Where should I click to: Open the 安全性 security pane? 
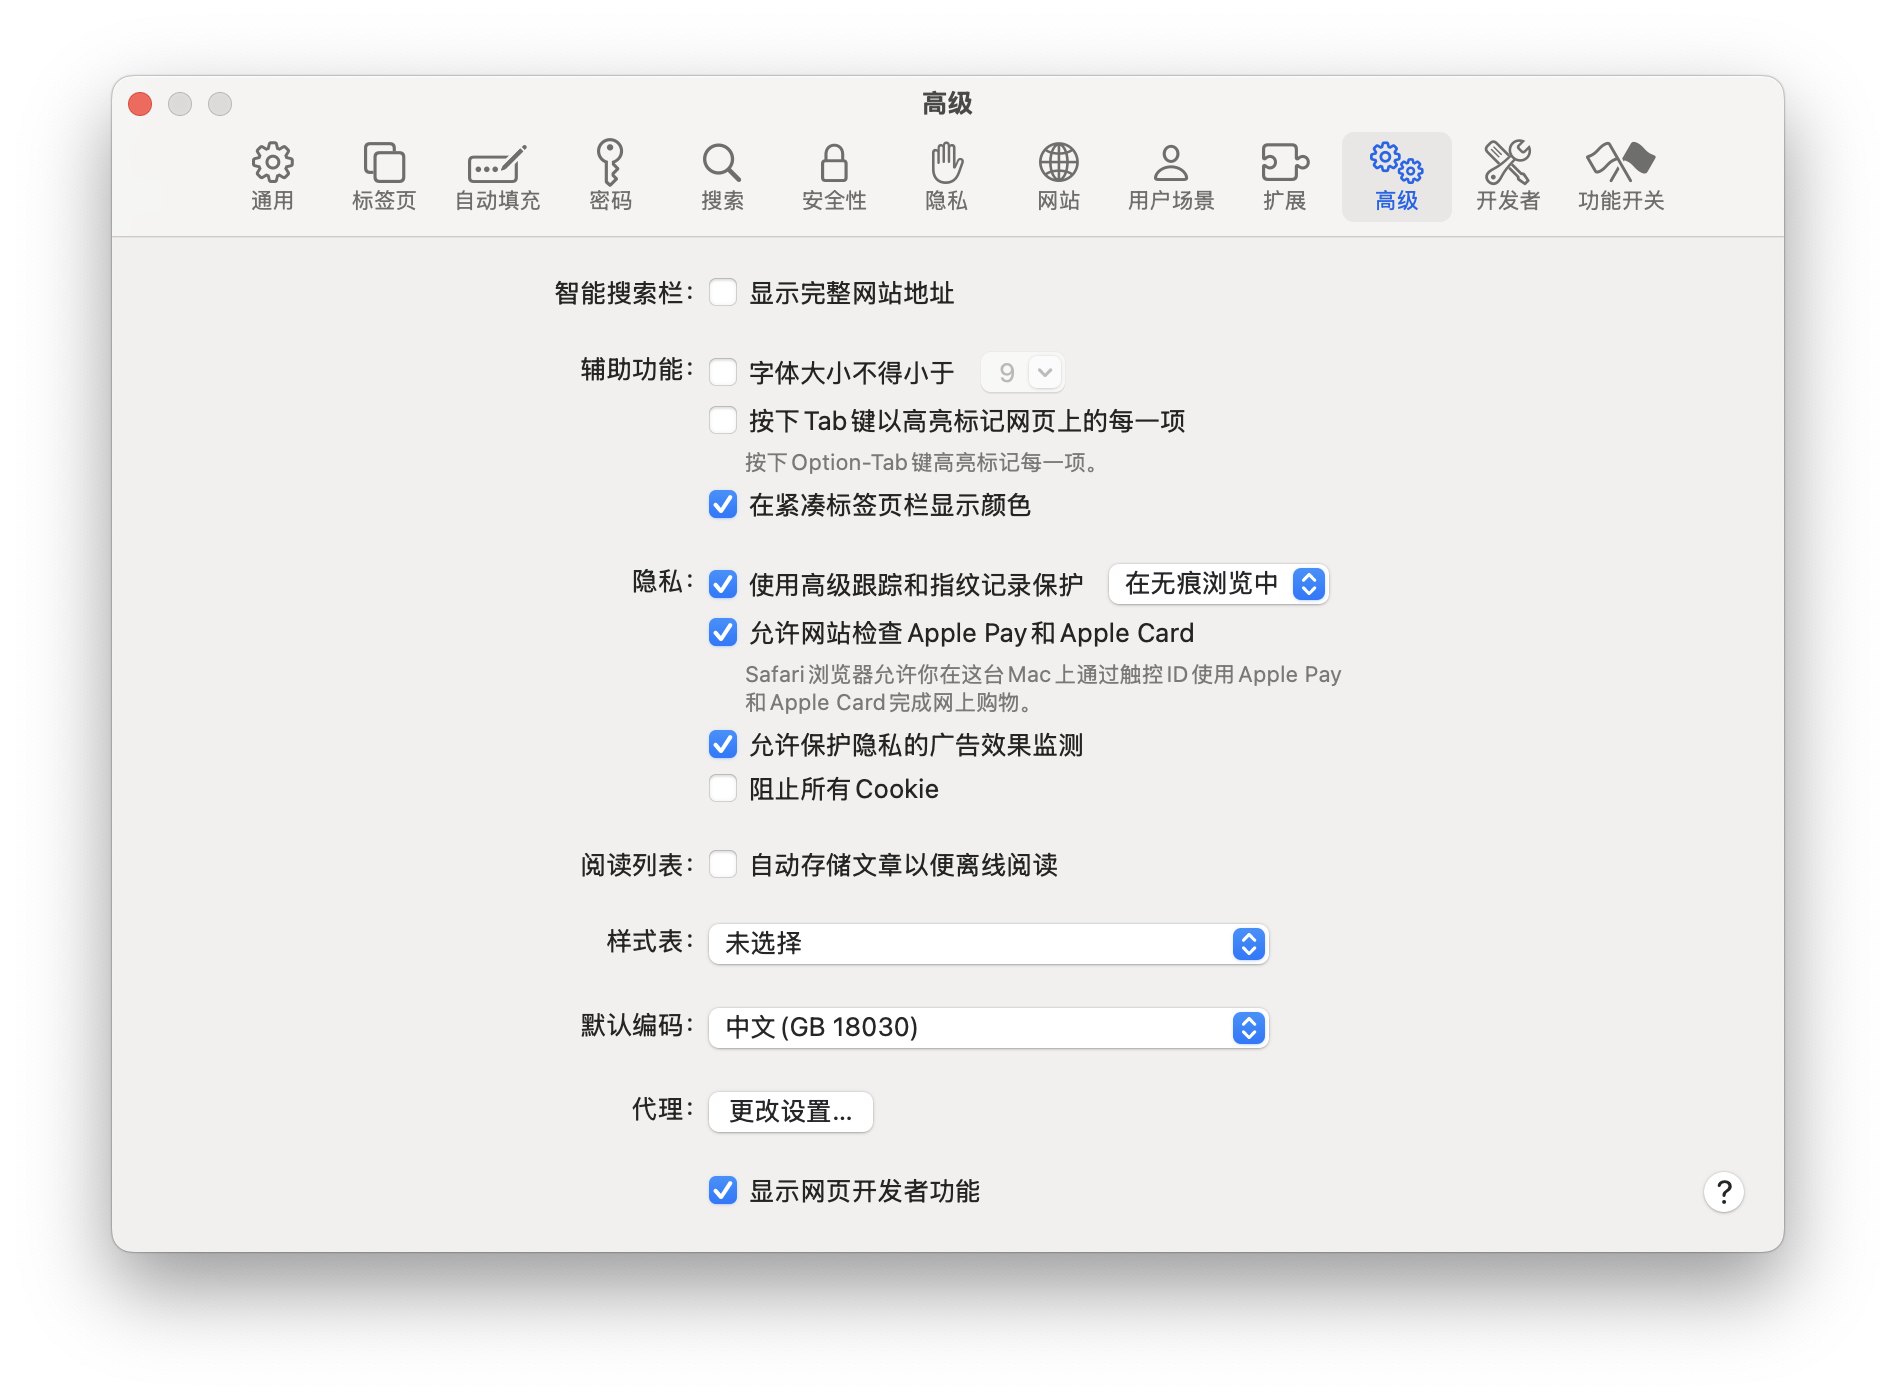click(x=834, y=177)
